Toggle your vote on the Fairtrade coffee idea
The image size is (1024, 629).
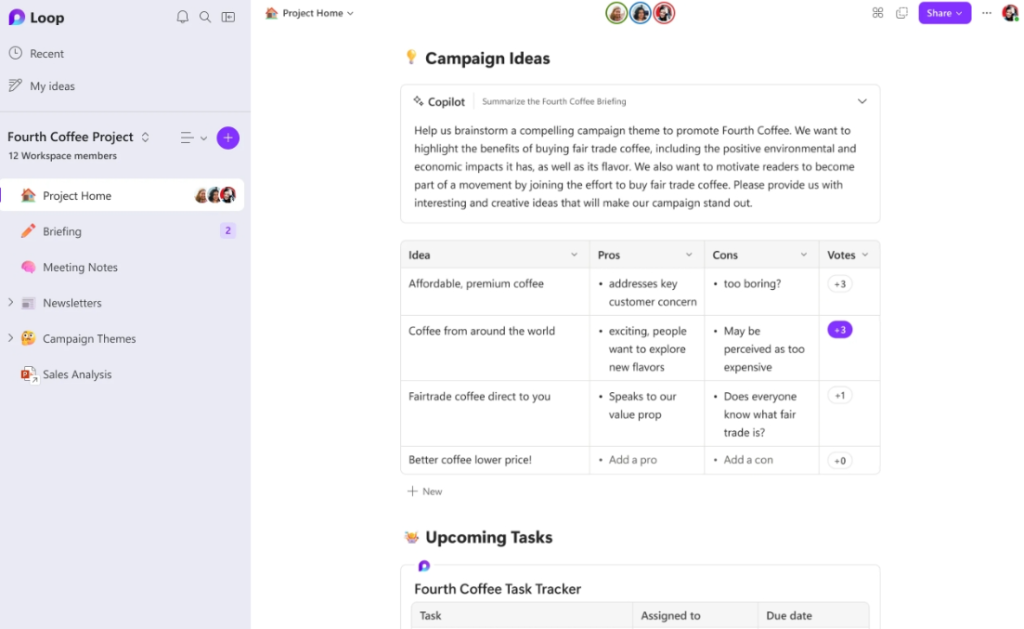[839, 395]
